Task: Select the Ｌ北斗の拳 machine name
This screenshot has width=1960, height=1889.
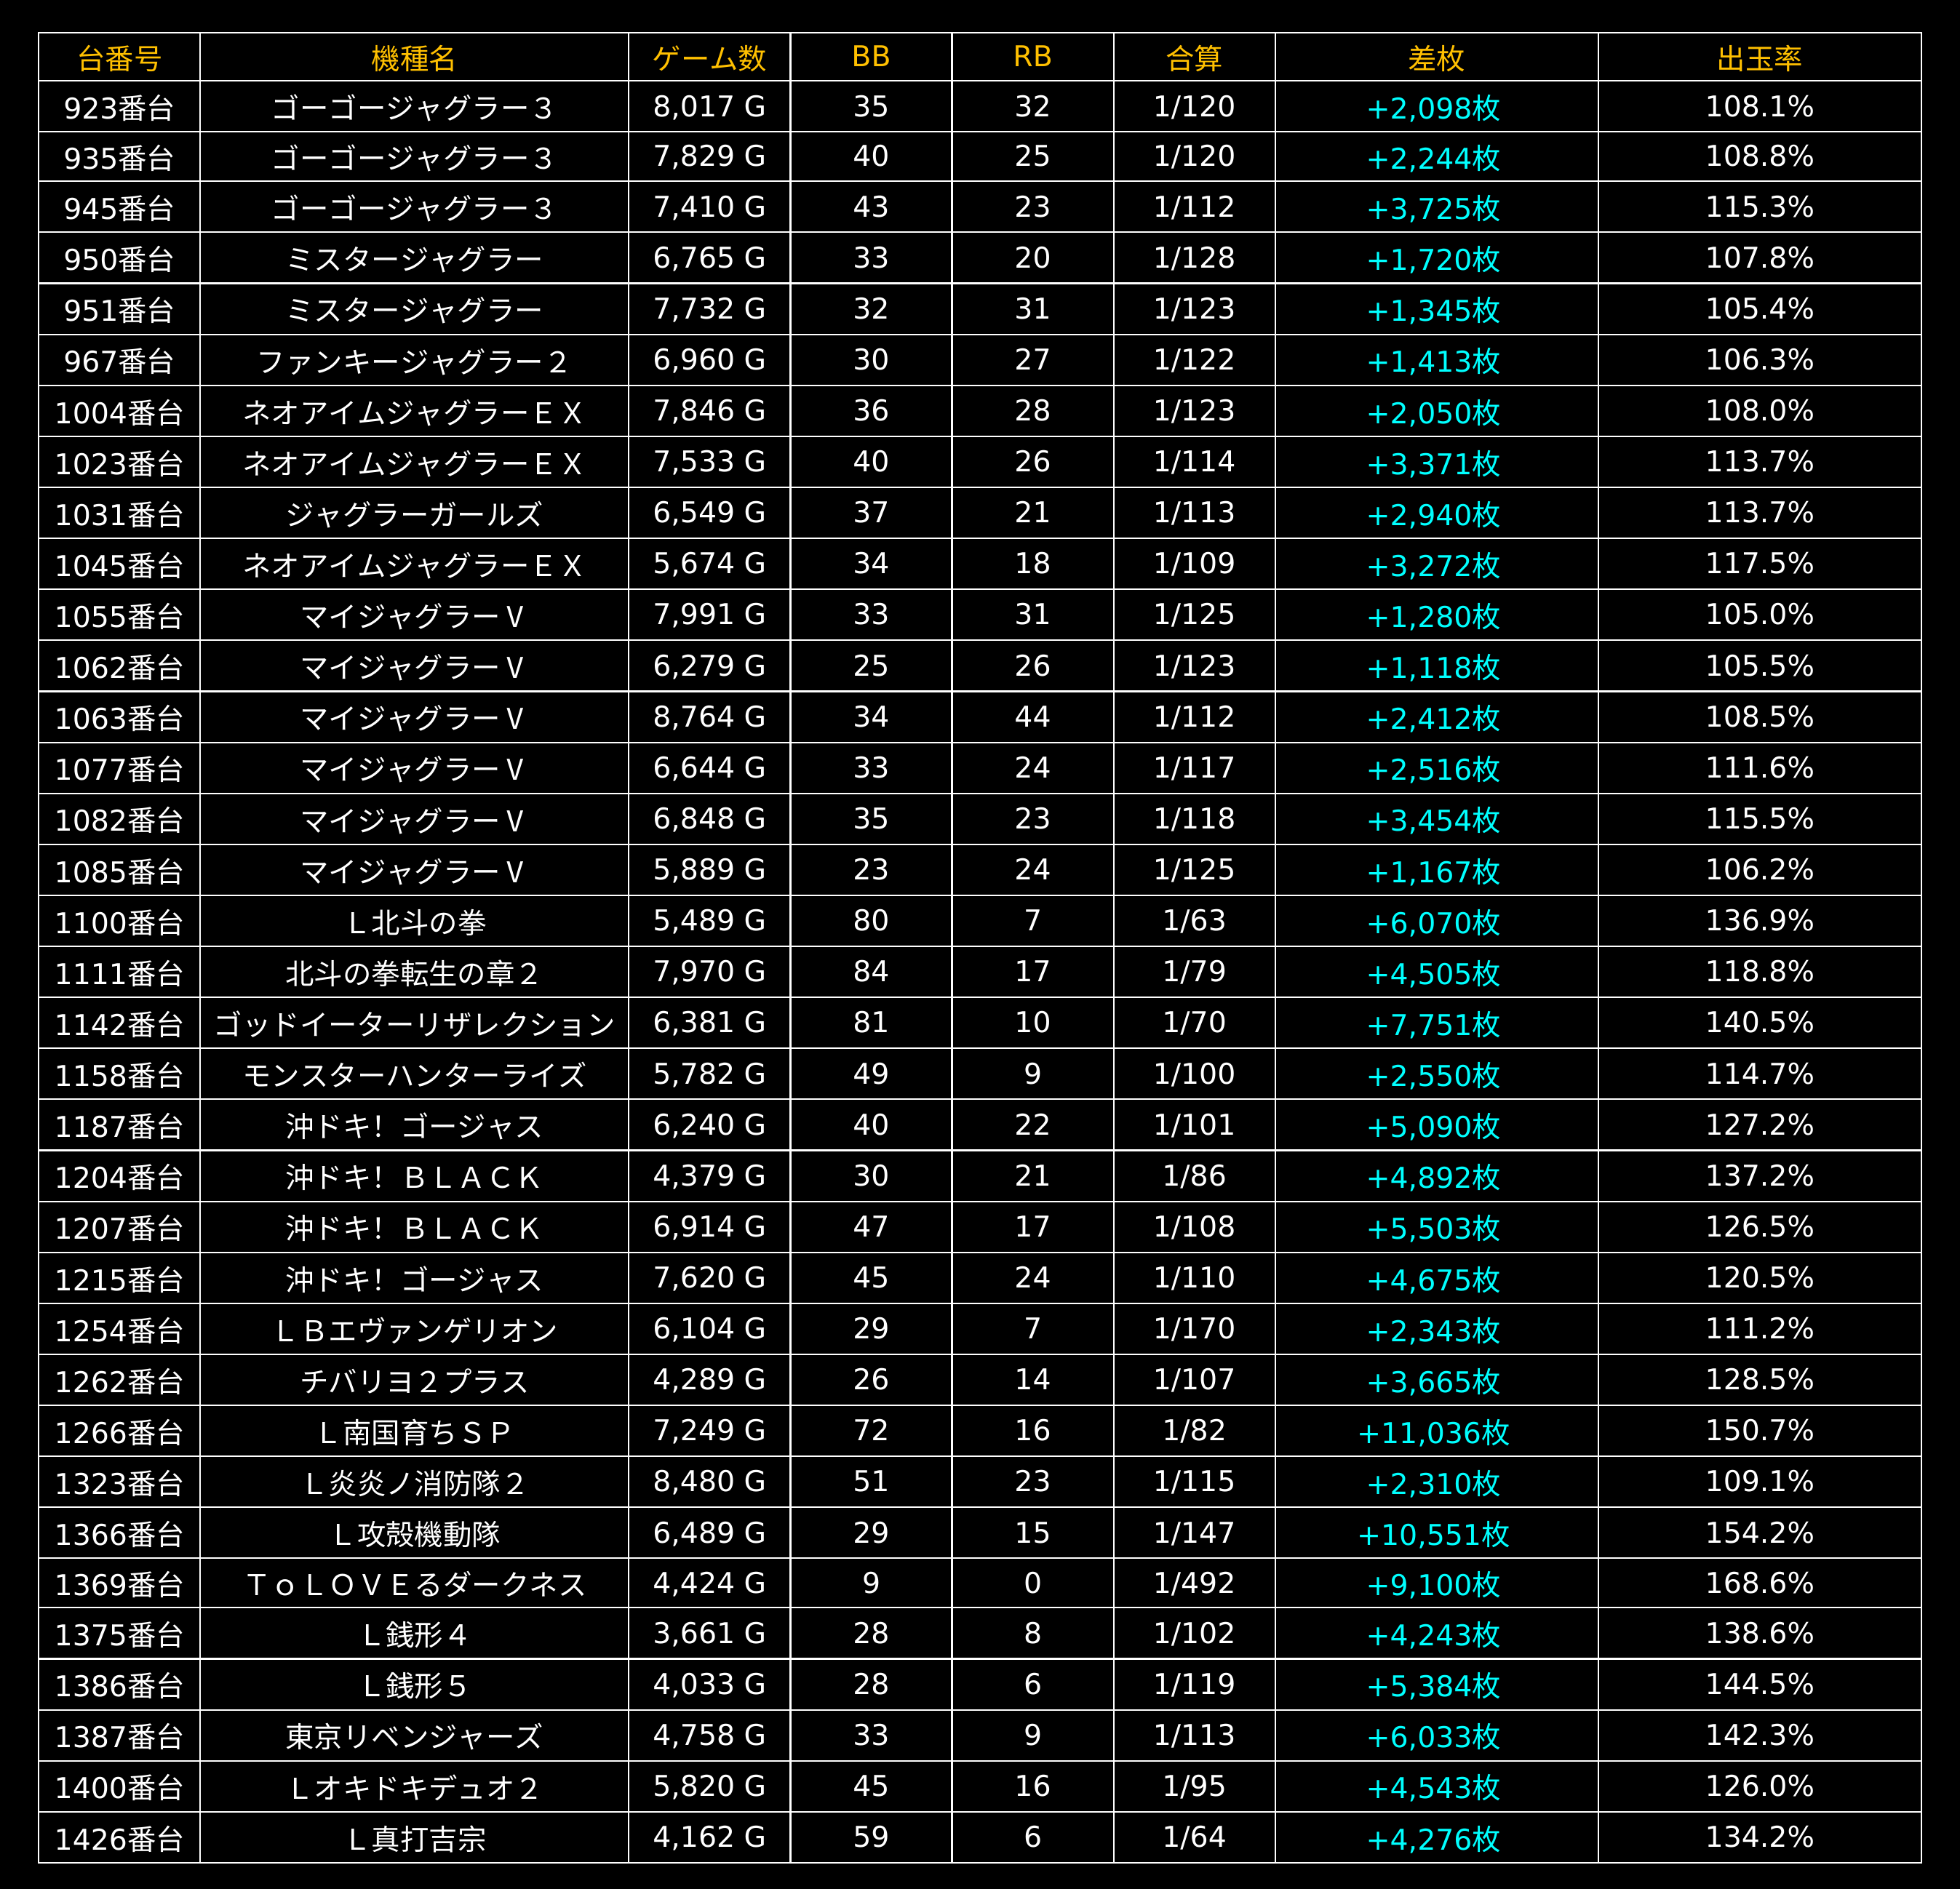Action: pyautogui.click(x=414, y=922)
